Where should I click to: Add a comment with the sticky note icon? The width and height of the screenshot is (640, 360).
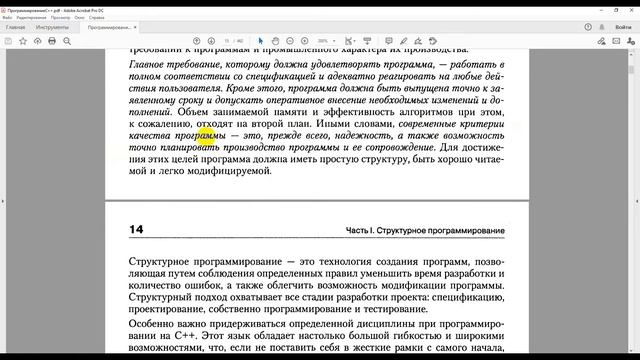tap(389, 41)
